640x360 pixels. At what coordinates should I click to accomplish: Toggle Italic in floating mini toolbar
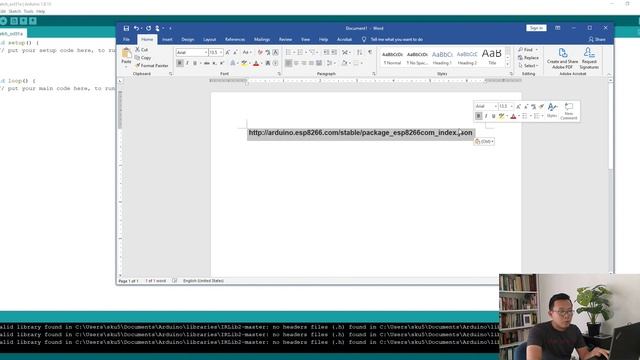coord(486,116)
